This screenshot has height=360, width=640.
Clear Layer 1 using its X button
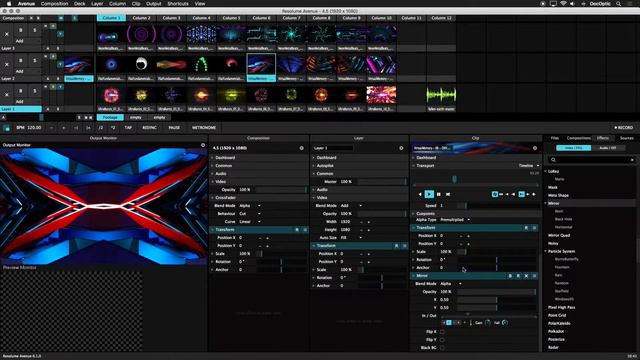click(7, 95)
